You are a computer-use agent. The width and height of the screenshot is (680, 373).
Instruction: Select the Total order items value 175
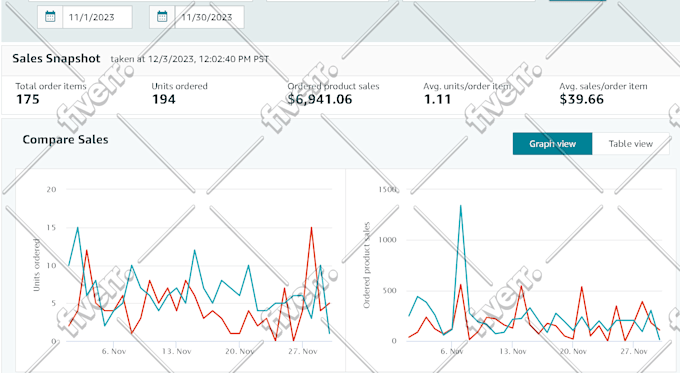pyautogui.click(x=28, y=99)
